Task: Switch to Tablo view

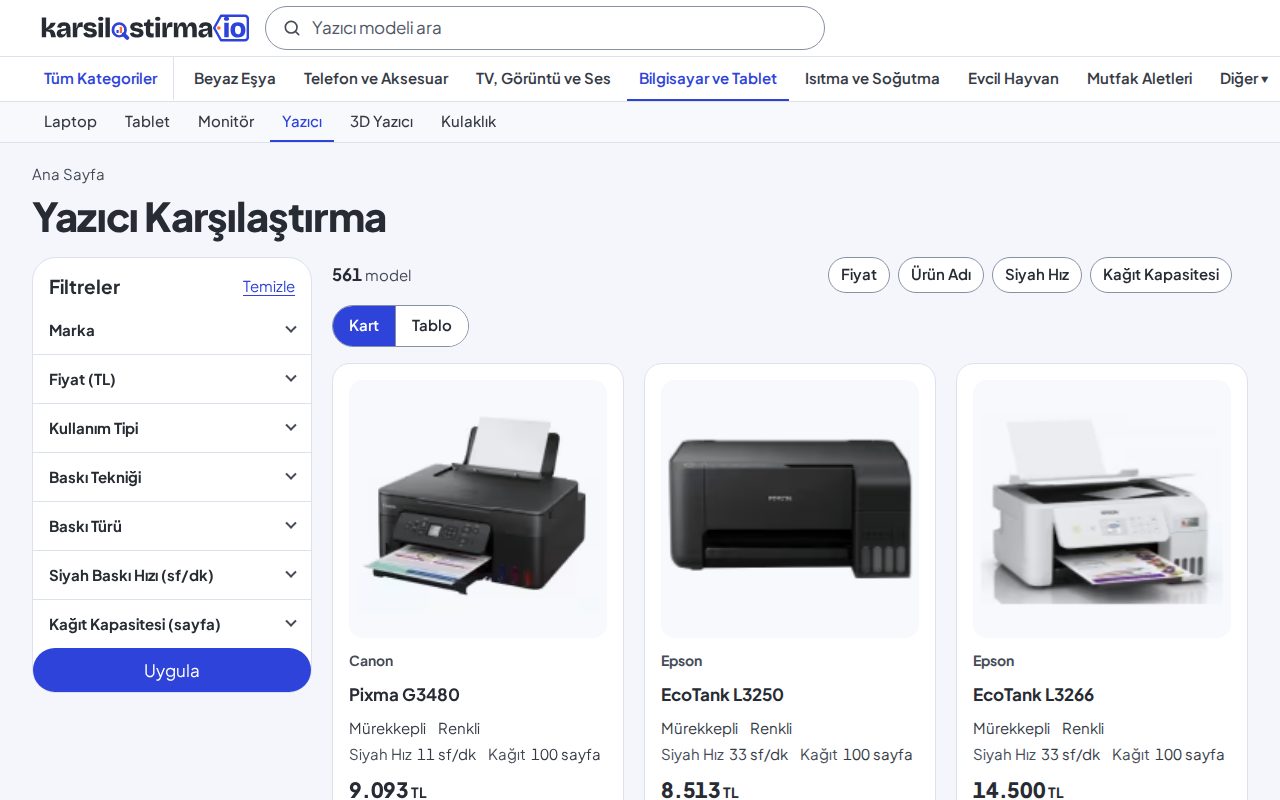Action: pyautogui.click(x=431, y=326)
